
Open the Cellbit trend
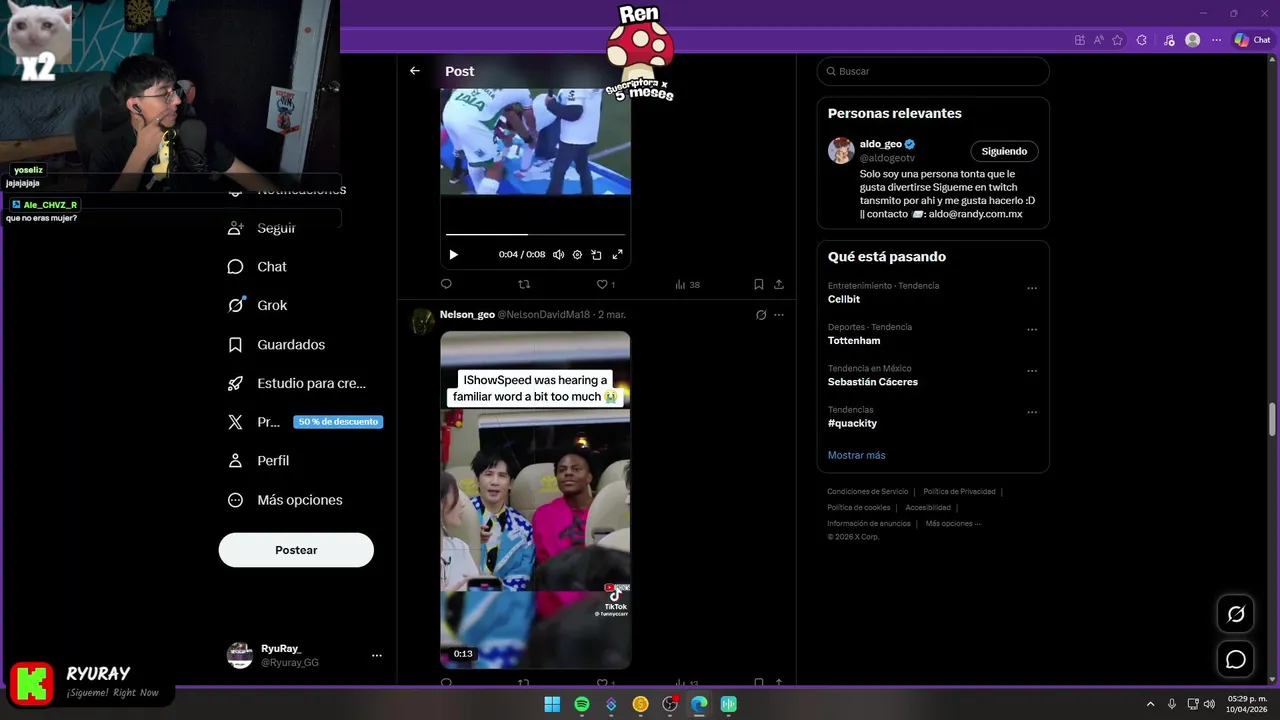844,299
